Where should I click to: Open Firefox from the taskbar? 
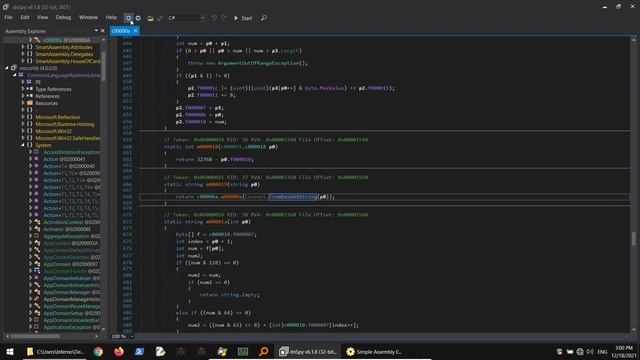[x=119, y=351]
